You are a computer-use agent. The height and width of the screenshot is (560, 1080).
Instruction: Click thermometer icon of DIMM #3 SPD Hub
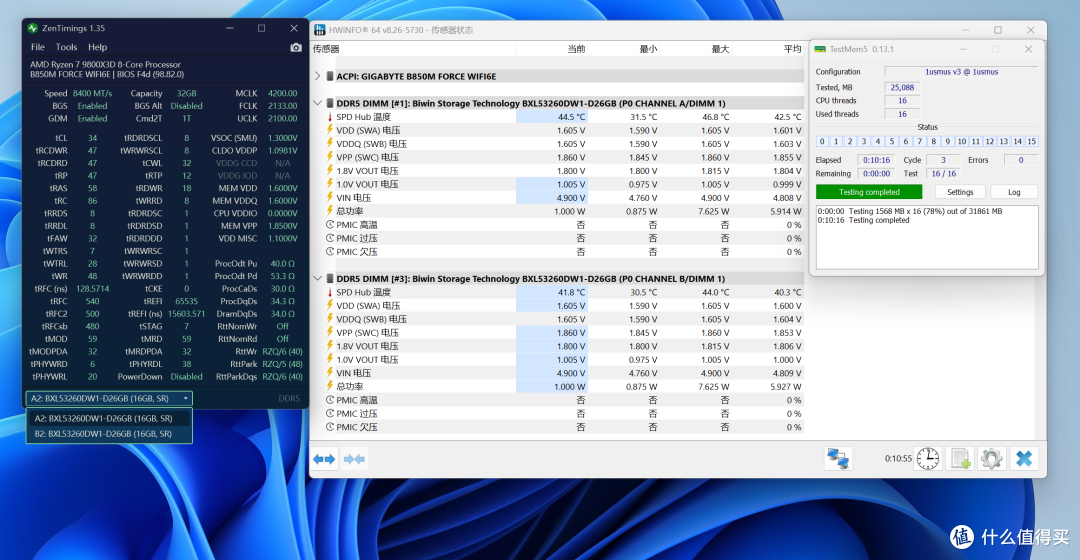330,292
